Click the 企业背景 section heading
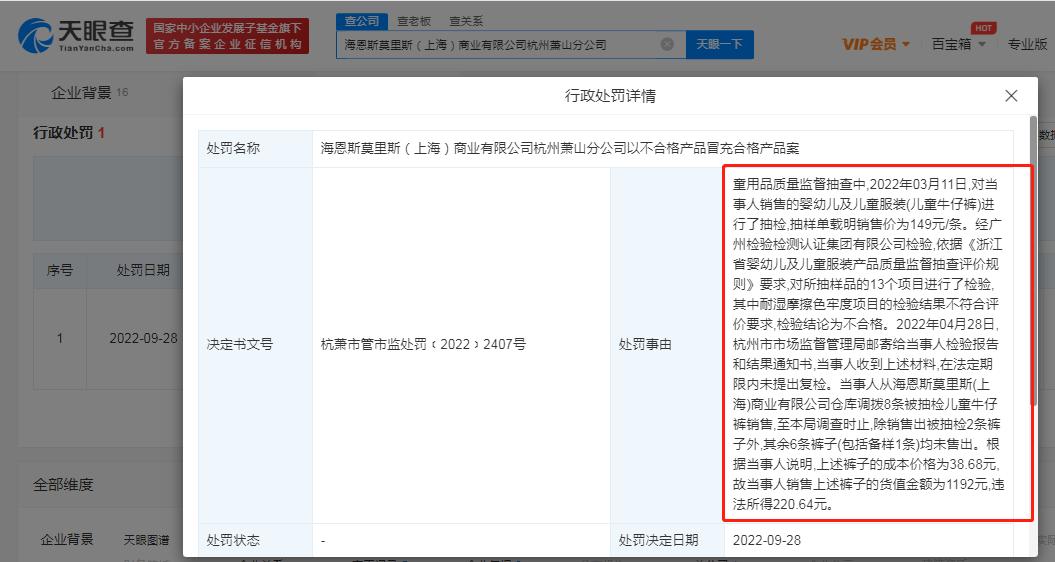 pyautogui.click(x=81, y=93)
